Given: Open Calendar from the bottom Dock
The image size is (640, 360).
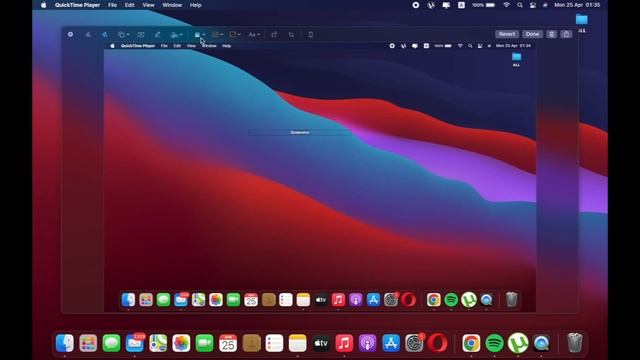Looking at the screenshot, I should [x=228, y=343].
